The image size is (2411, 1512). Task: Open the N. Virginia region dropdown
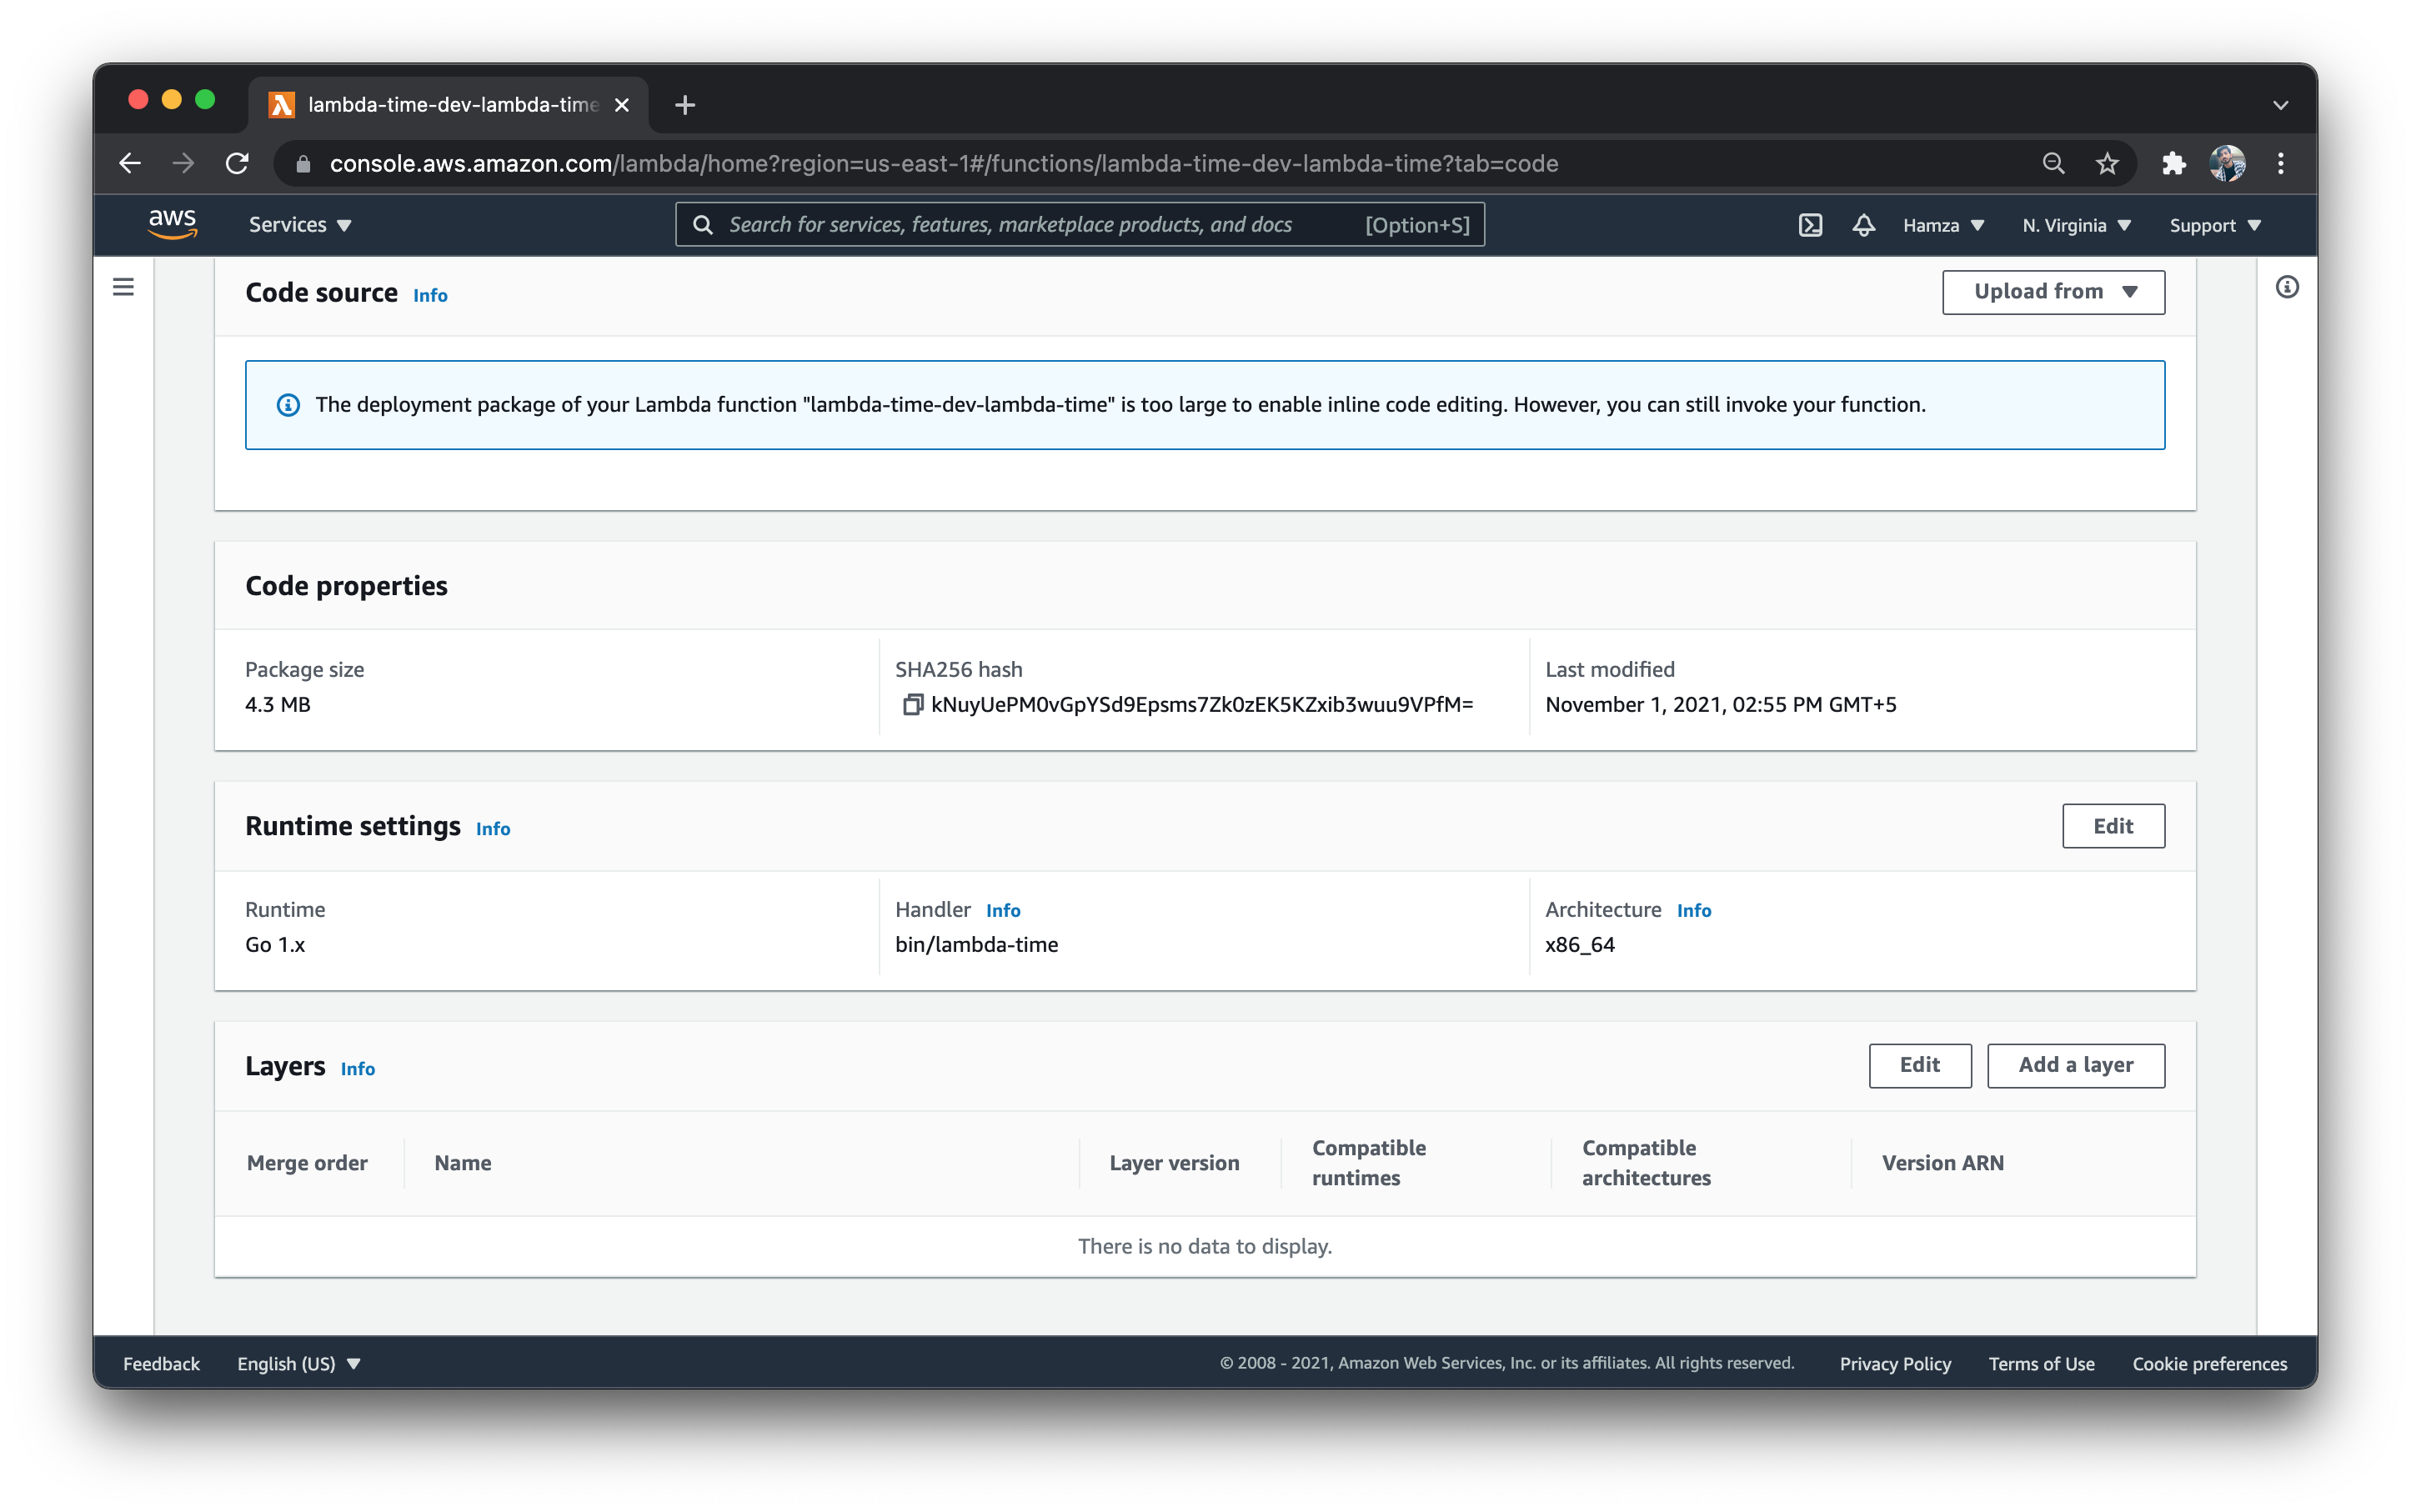coord(2076,225)
